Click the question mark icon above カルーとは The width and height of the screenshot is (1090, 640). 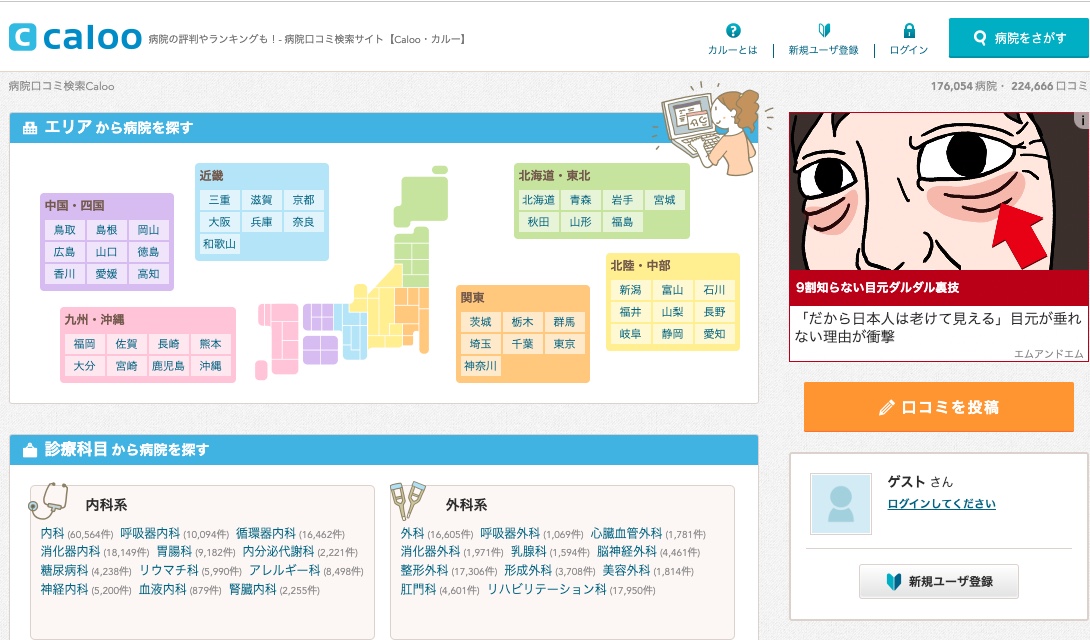pos(731,30)
